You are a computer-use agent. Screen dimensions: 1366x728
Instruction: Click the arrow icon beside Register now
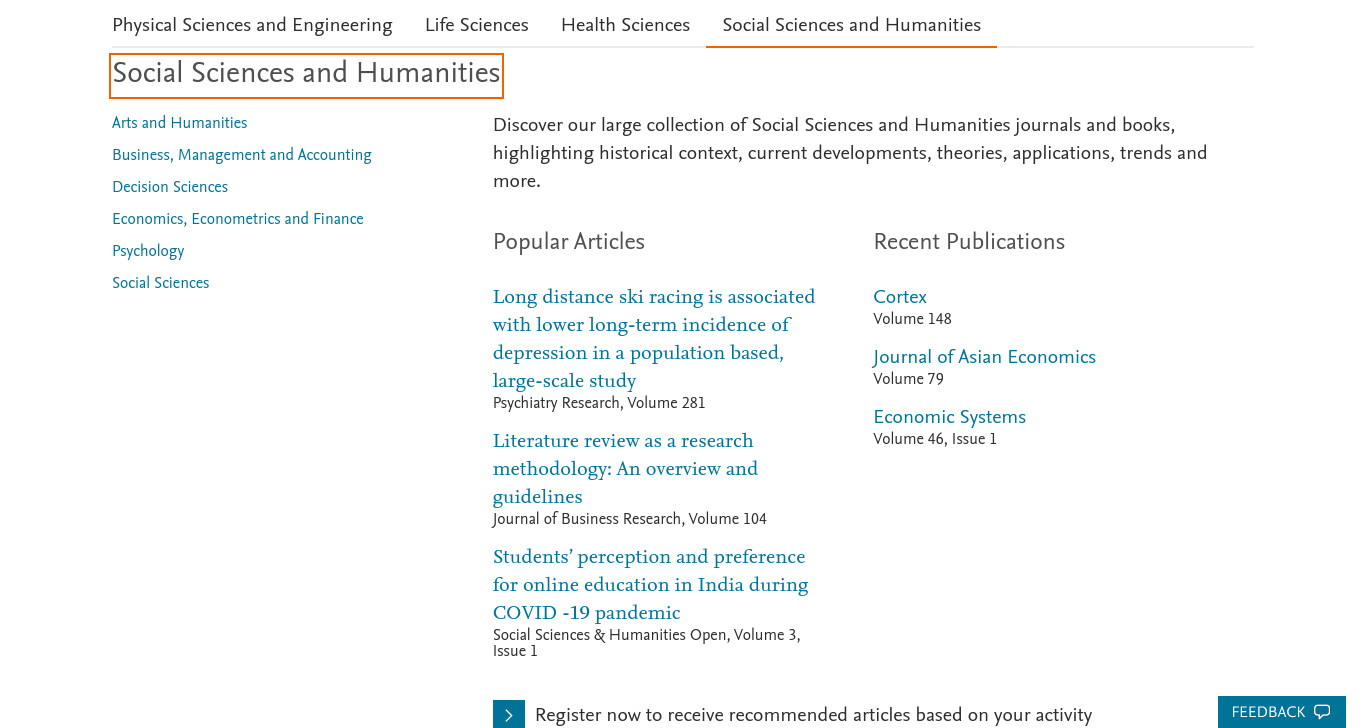tap(508, 714)
